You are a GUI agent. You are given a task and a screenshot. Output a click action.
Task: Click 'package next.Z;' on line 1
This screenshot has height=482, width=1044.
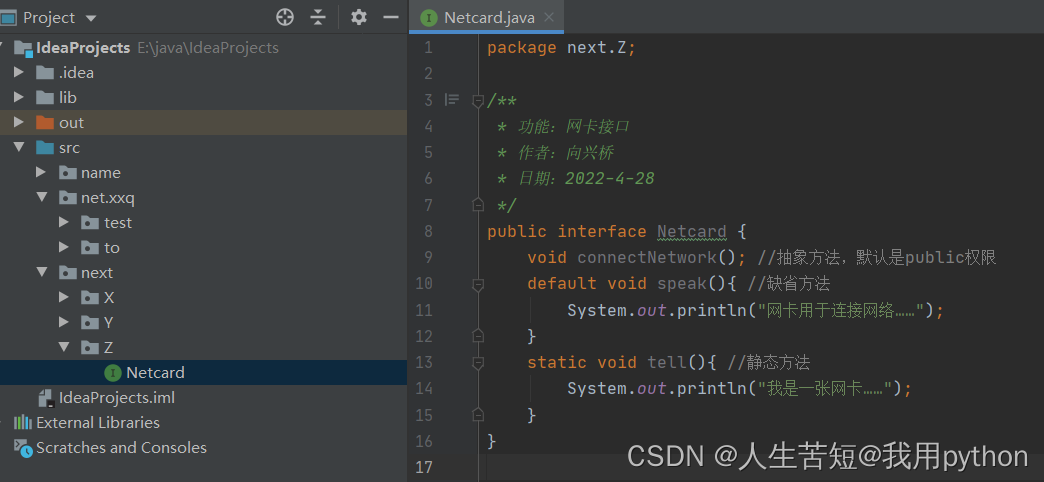tap(561, 48)
